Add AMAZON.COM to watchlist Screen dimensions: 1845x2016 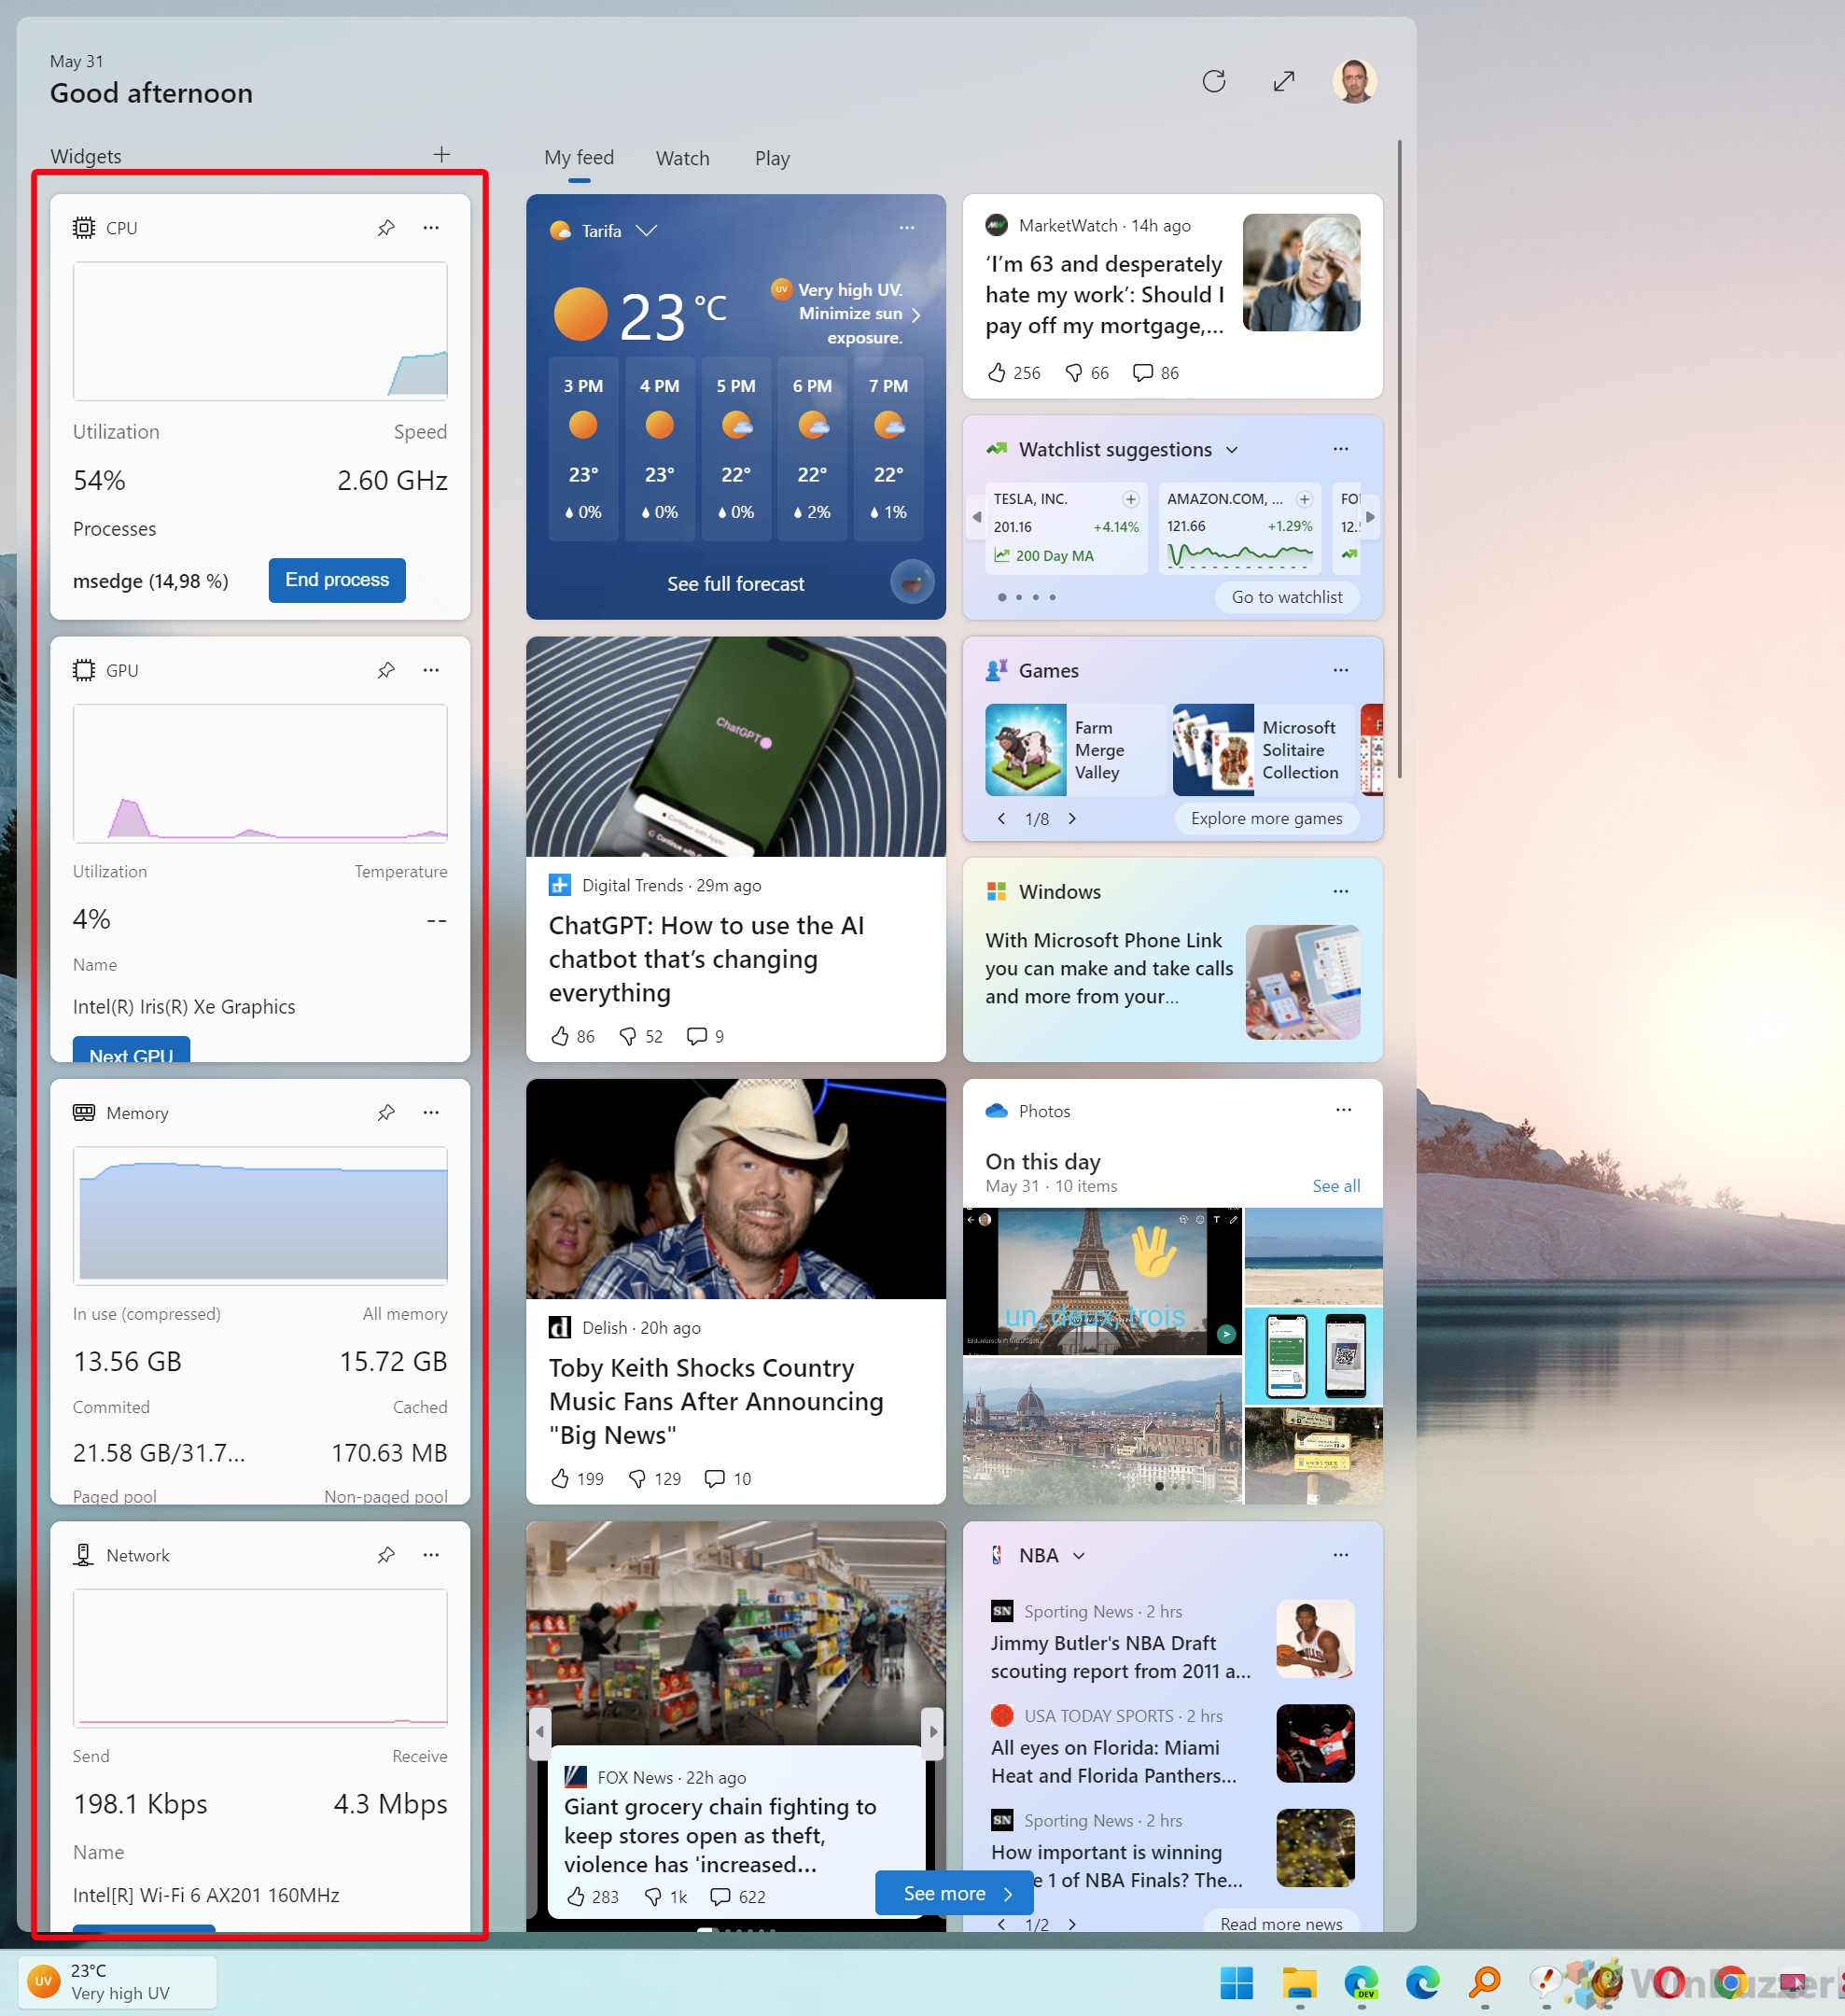[1304, 499]
